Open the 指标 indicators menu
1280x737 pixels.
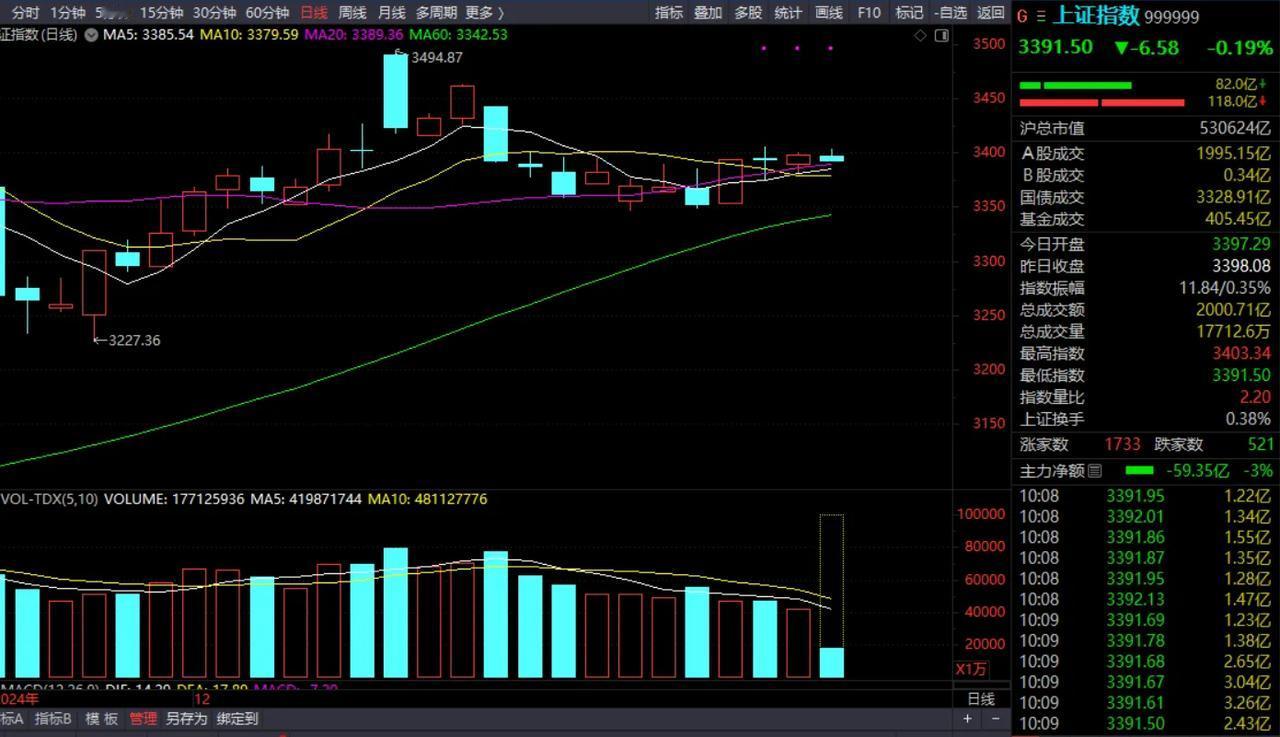click(669, 13)
